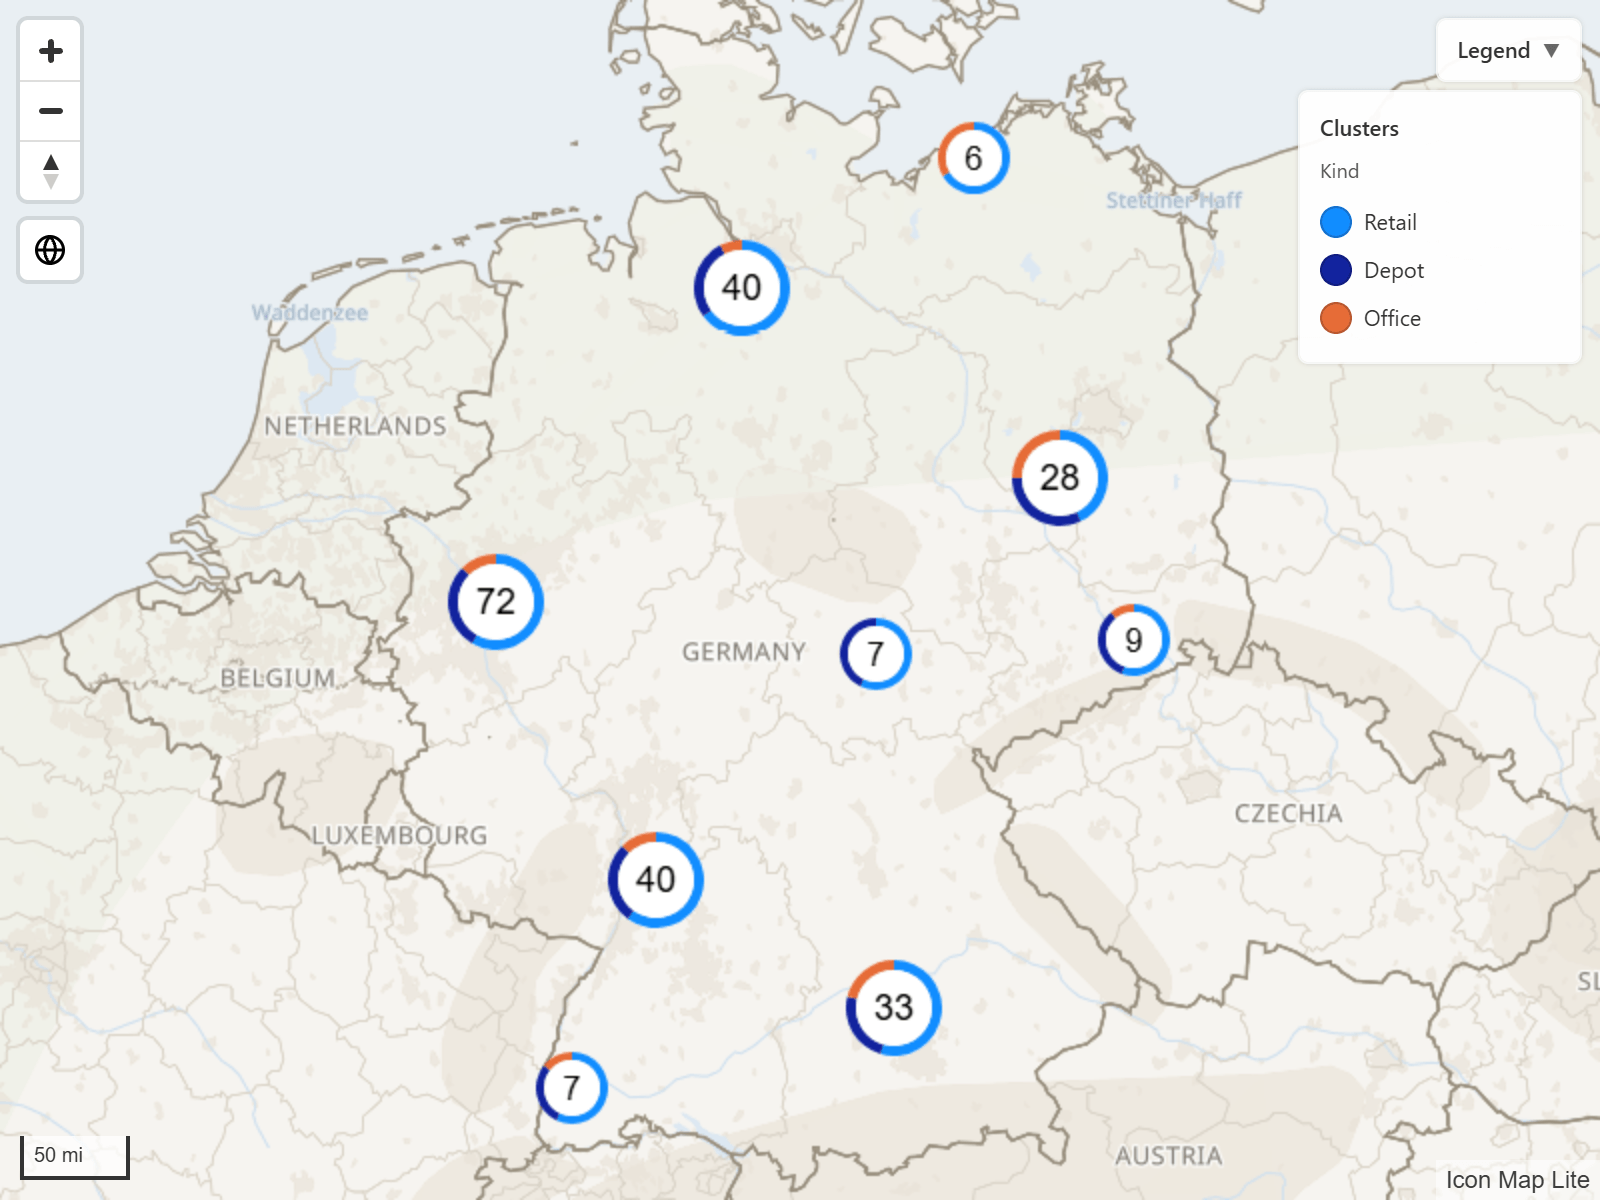
Task: Open the 7 cluster near Swiss border
Action: (572, 1088)
